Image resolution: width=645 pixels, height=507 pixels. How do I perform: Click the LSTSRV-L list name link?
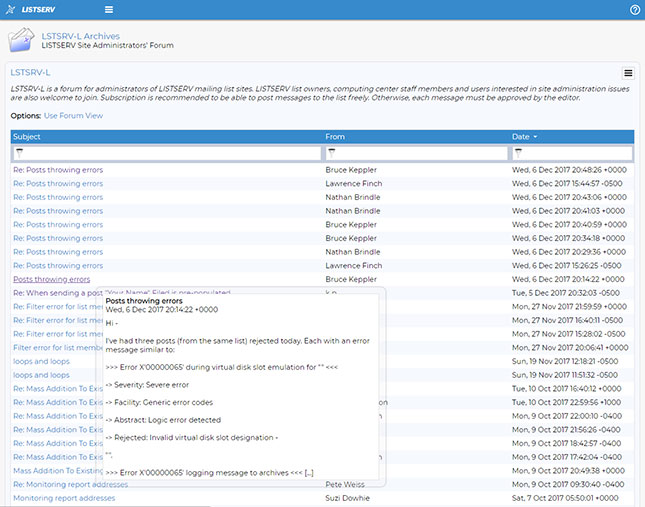30,72
